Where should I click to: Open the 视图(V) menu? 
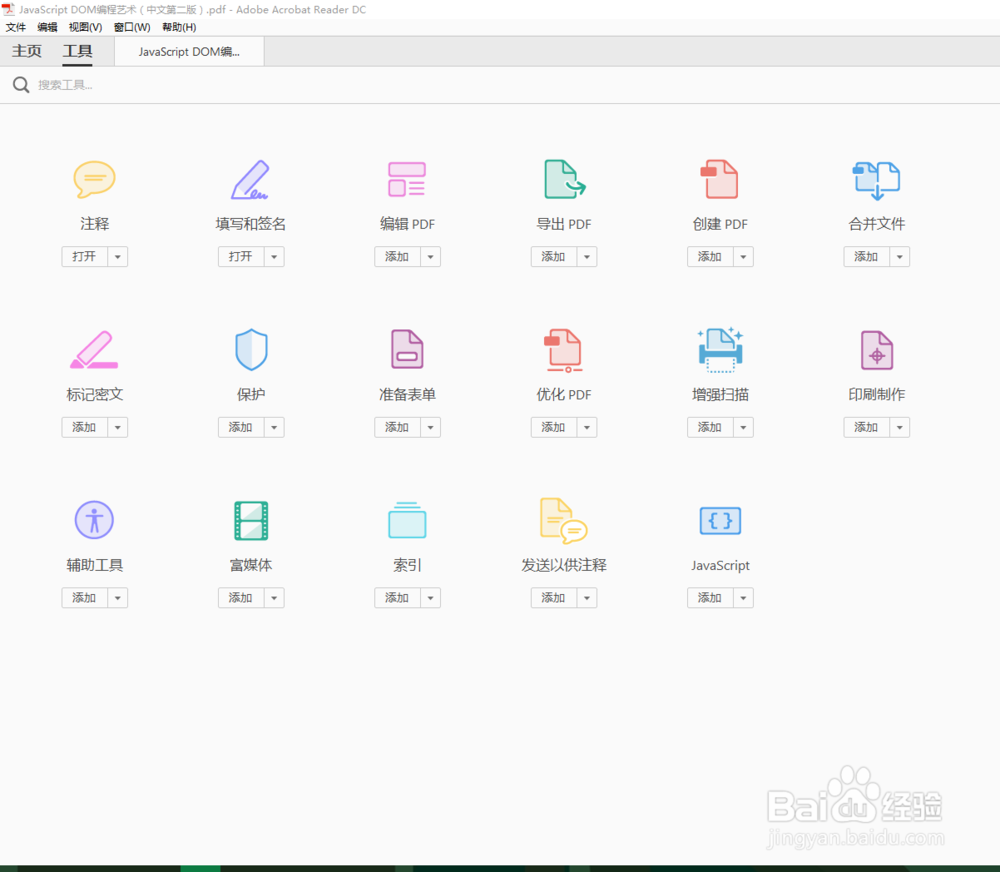pos(85,27)
